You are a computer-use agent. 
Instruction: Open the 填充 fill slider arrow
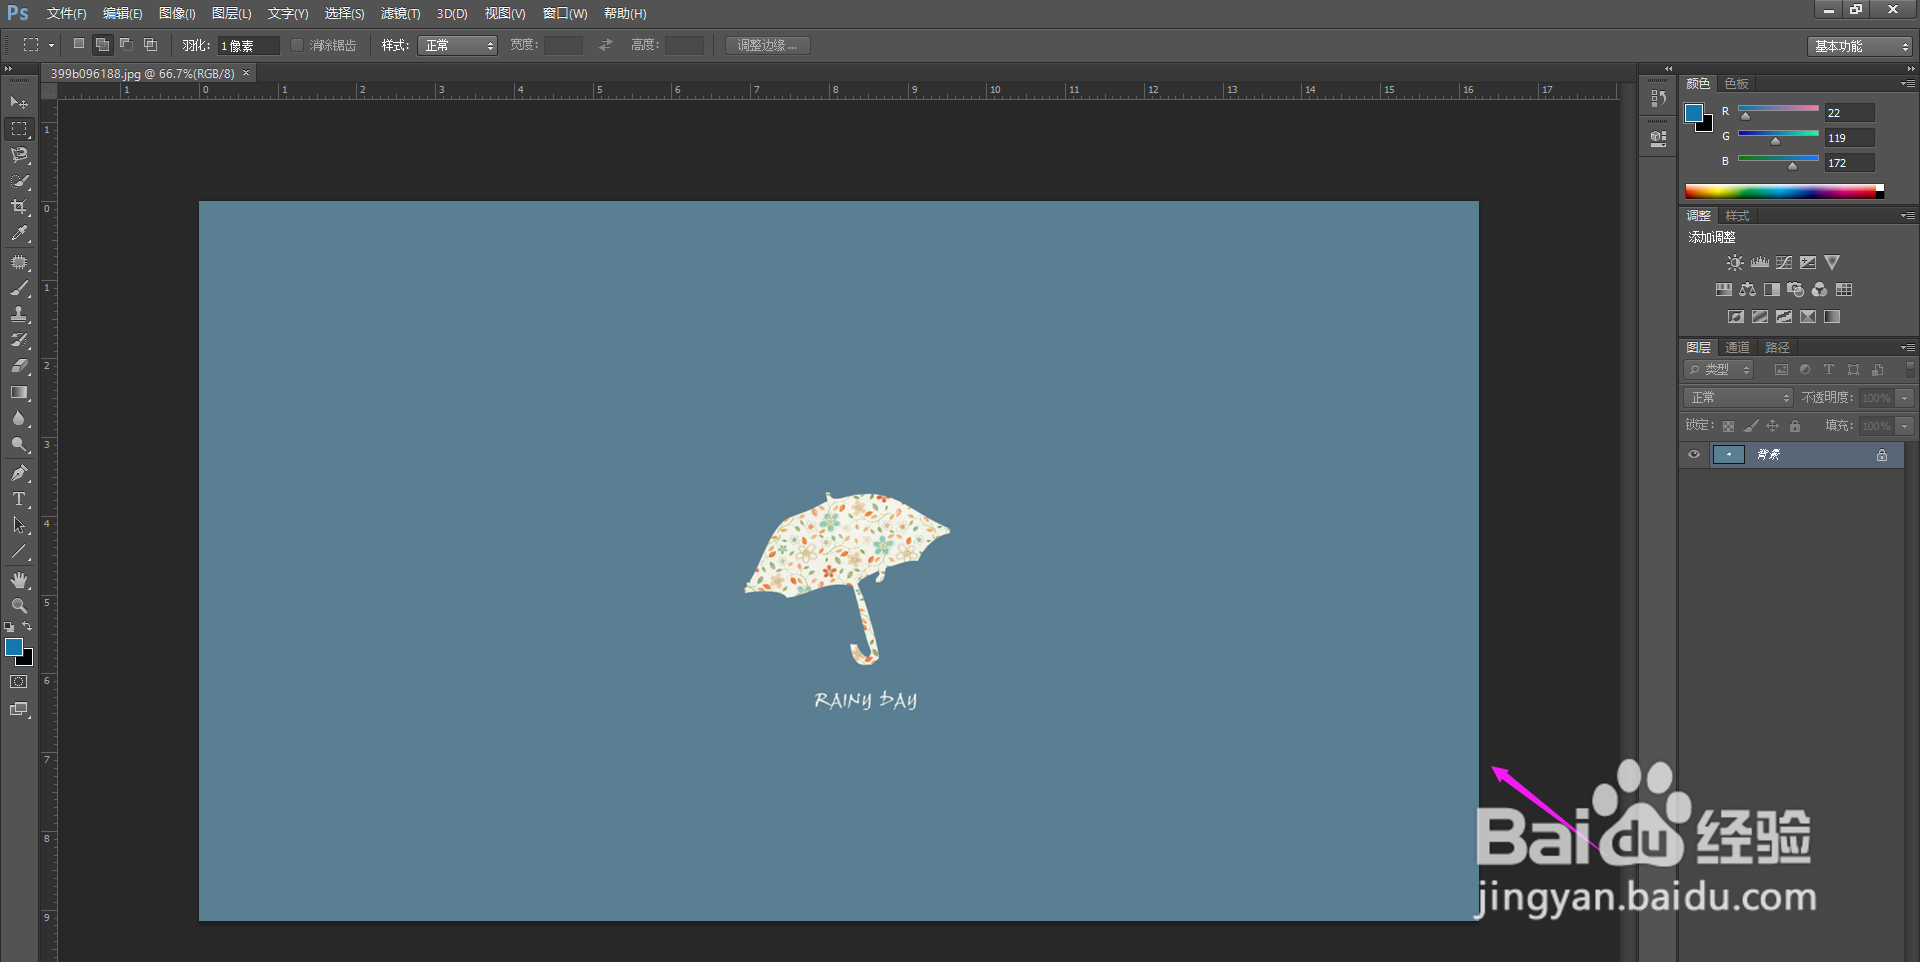click(1905, 426)
